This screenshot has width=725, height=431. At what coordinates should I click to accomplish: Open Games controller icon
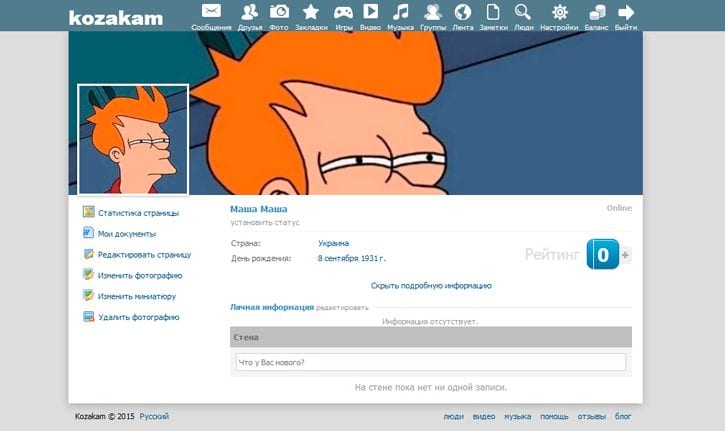[342, 13]
